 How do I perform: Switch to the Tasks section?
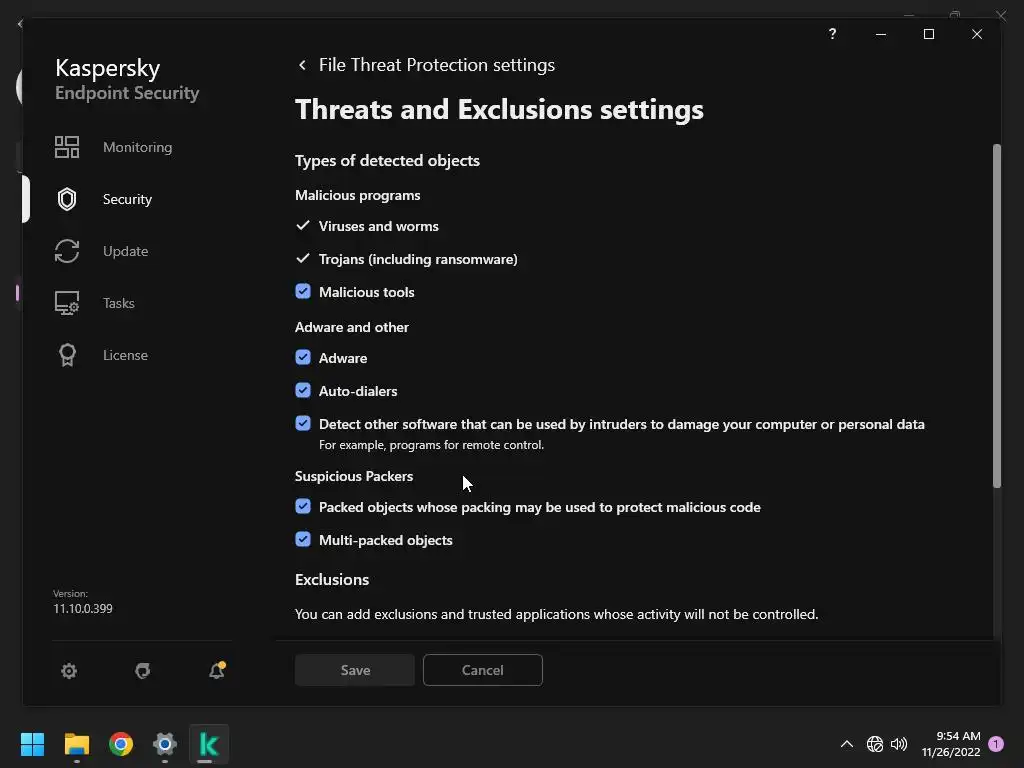click(x=119, y=303)
